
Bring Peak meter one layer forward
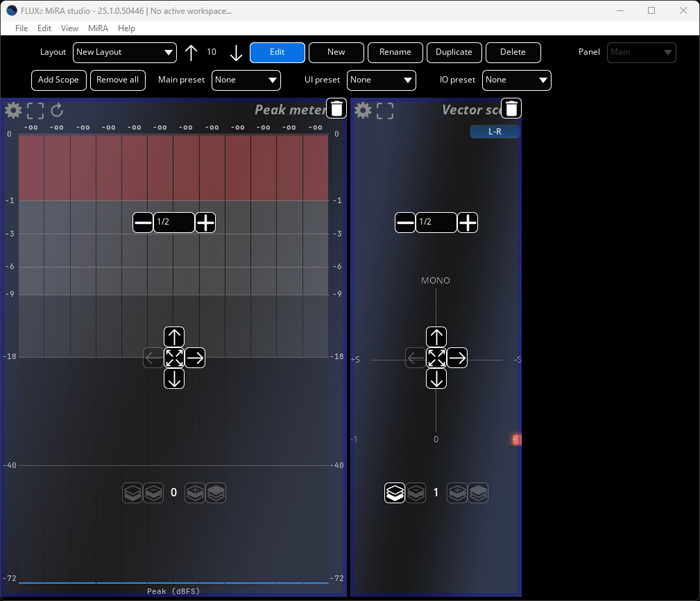pos(195,493)
